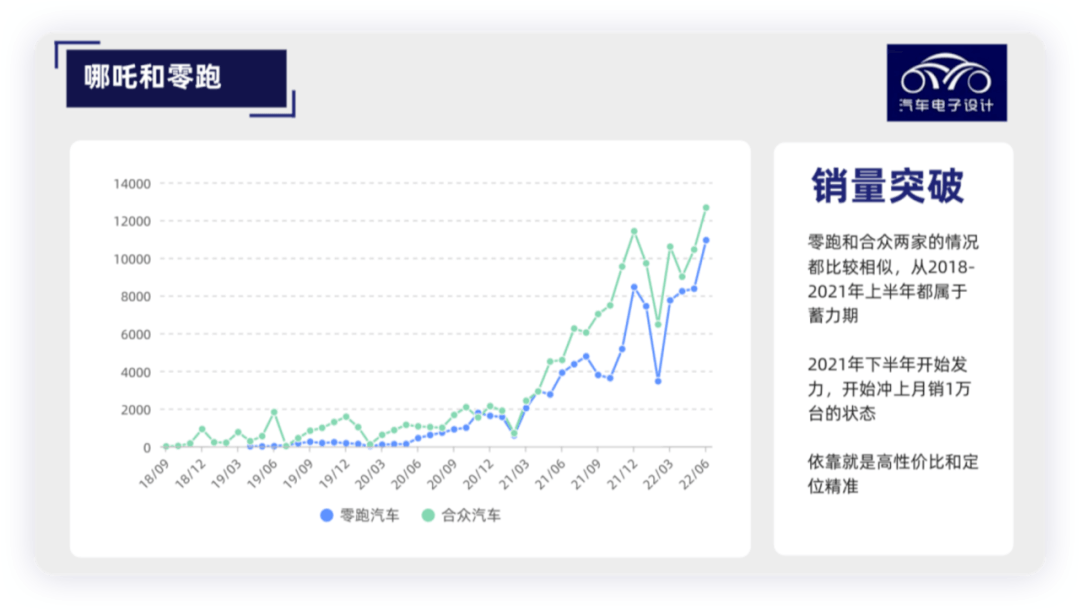The width and height of the screenshot is (1080, 611).
Task: Click the blue data point at 21/12
Action: pos(634,287)
